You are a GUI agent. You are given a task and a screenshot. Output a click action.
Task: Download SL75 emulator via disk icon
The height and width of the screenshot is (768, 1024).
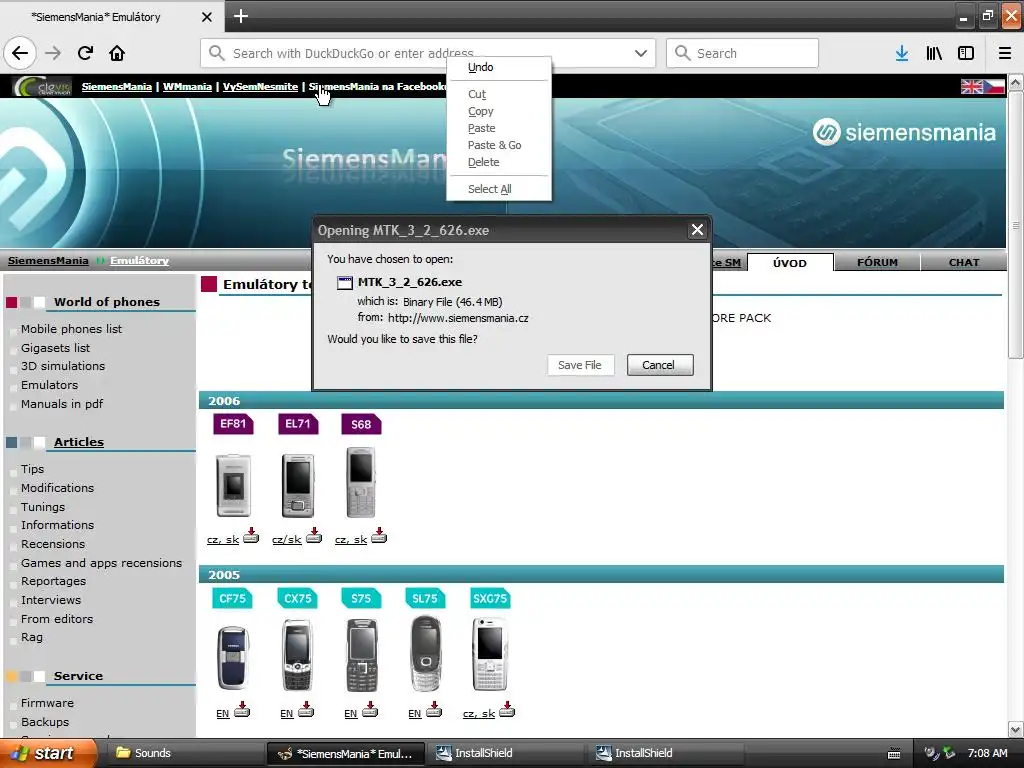coord(434,709)
